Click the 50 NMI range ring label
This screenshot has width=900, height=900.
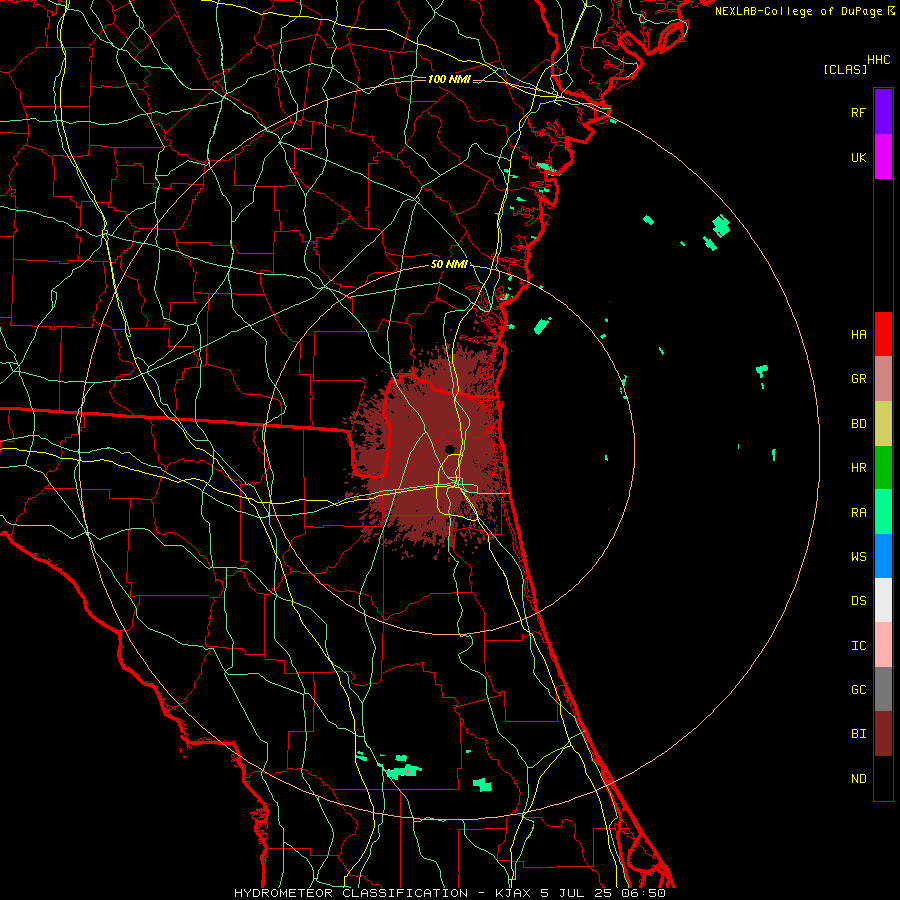pos(449,264)
